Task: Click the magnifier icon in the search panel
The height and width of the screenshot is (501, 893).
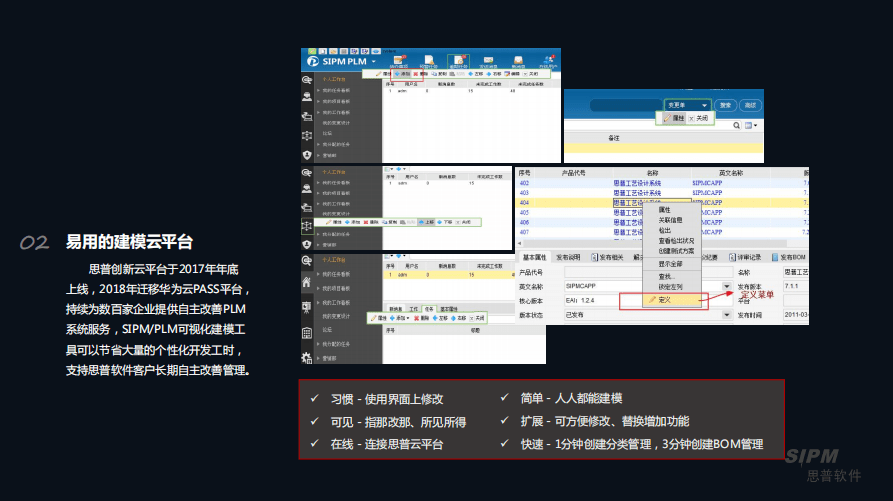Action: (x=736, y=125)
